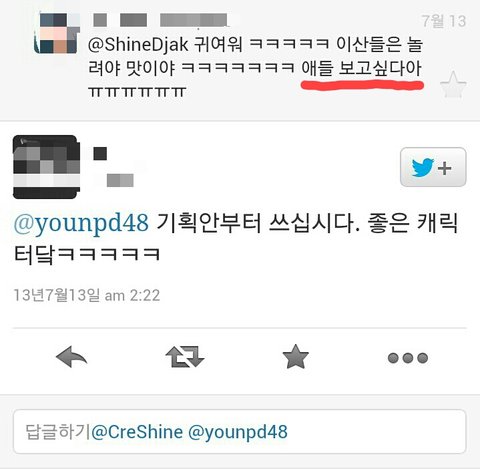Click the 7월 13 date of the top tweet
This screenshot has width=480, height=469.
444,21
